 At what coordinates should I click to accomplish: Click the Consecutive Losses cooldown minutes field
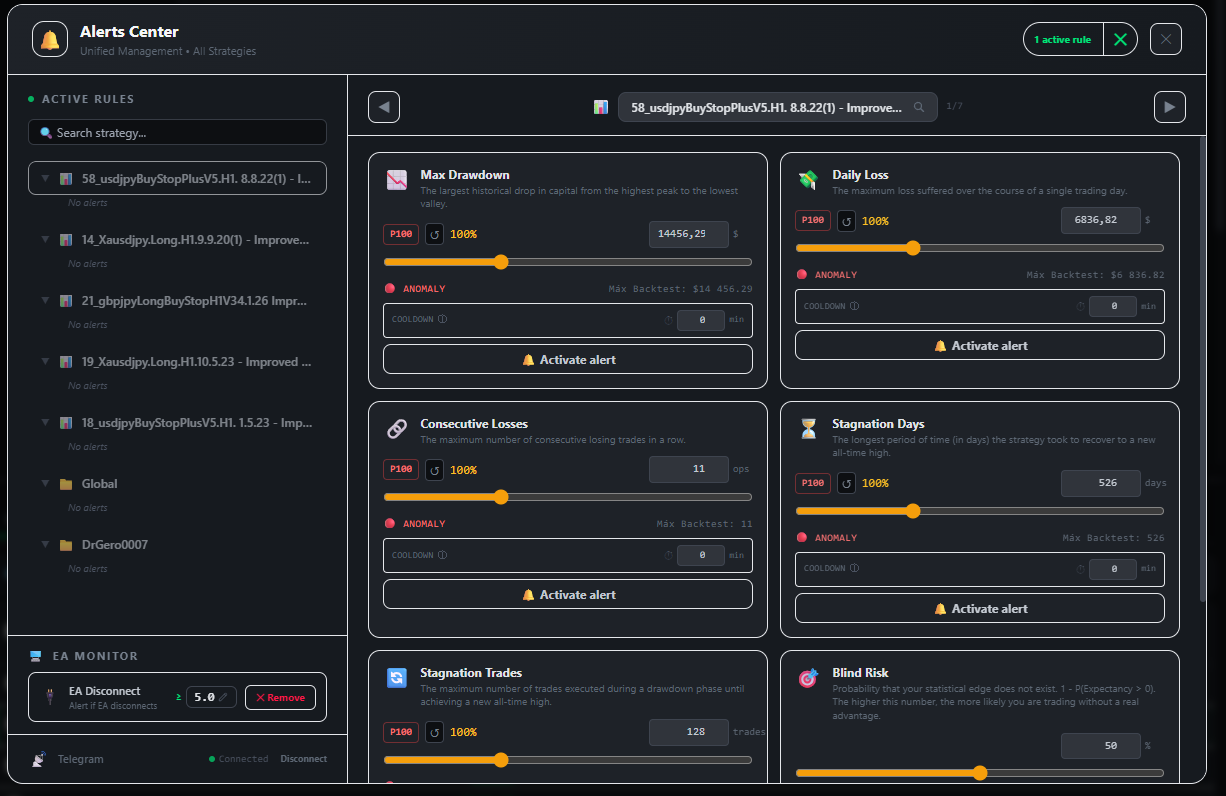(x=701, y=555)
